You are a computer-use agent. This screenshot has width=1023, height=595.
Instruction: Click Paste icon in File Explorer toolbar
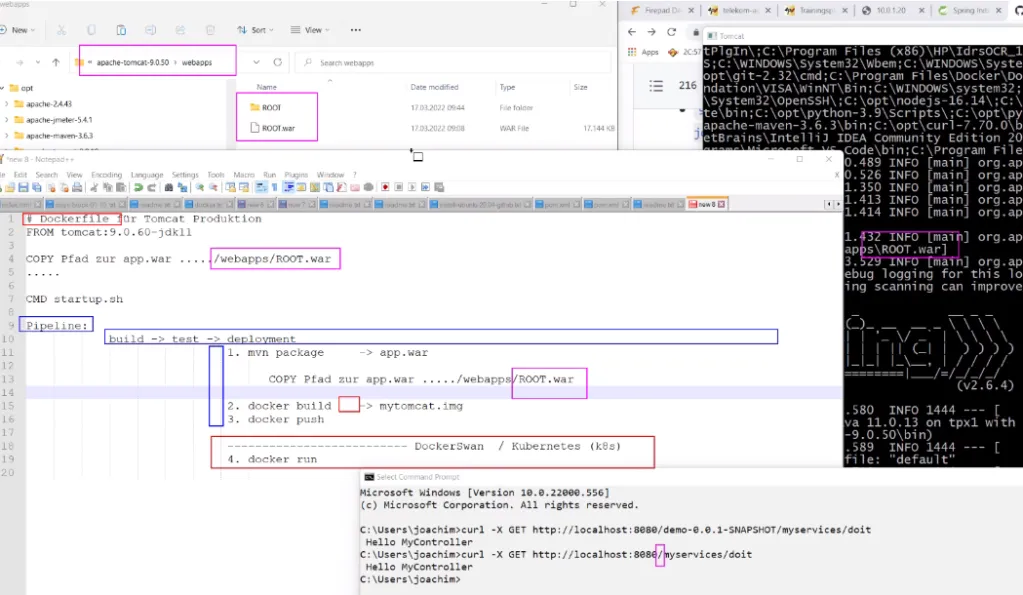click(121, 30)
